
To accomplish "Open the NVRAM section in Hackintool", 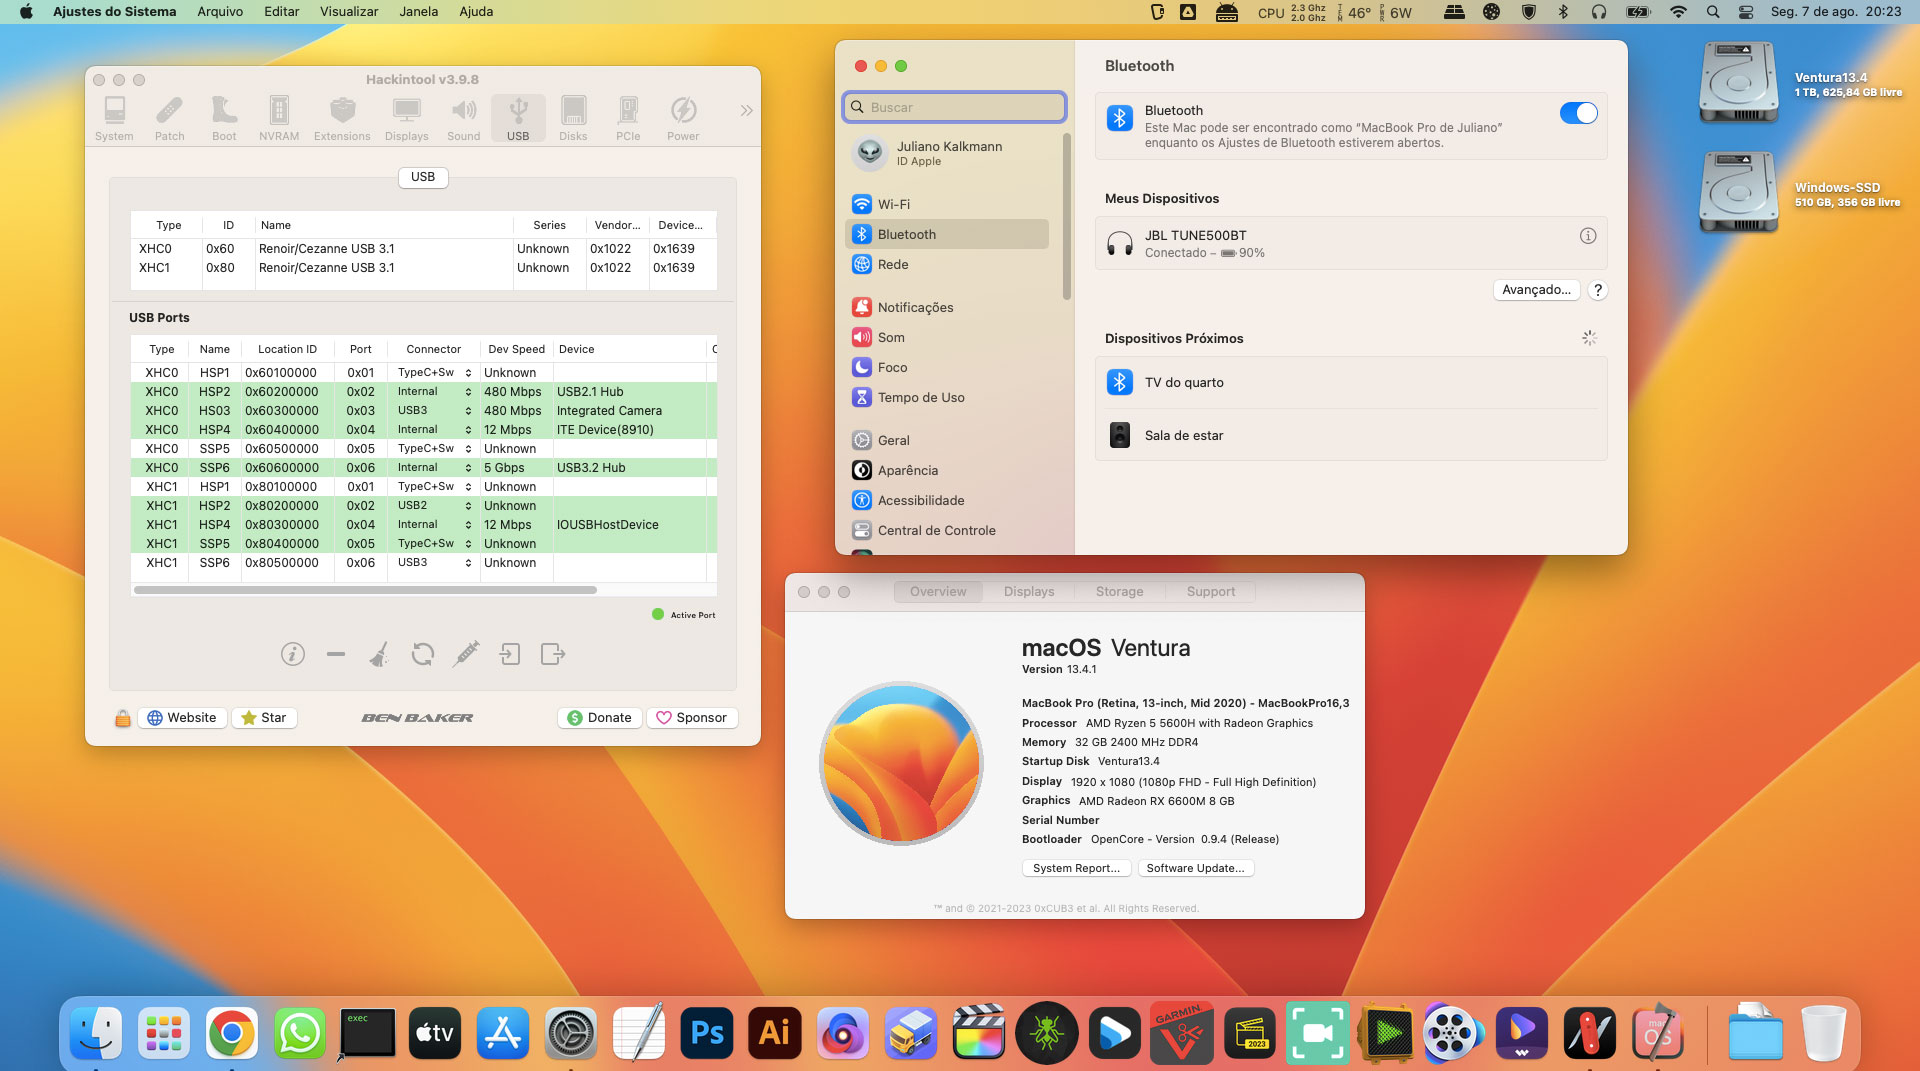I will coord(279,116).
